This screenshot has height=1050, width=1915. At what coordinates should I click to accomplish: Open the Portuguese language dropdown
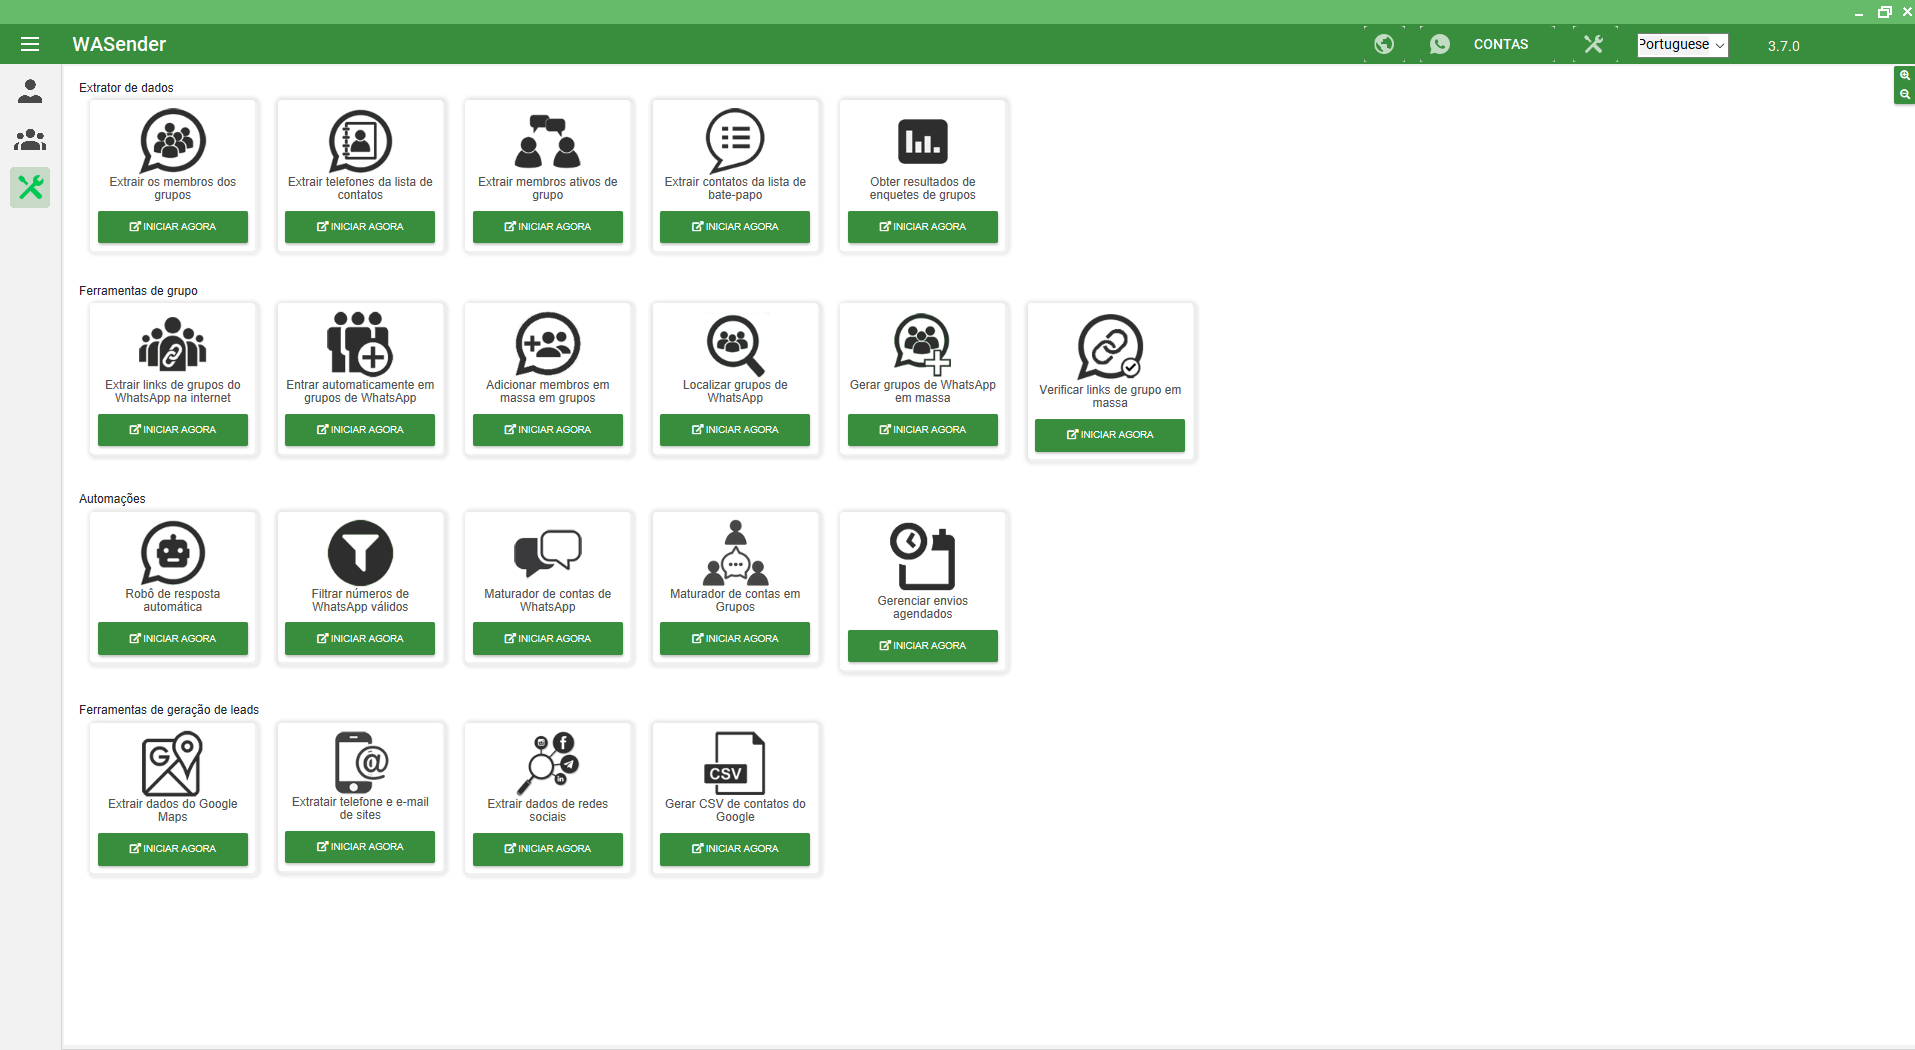coord(1682,45)
